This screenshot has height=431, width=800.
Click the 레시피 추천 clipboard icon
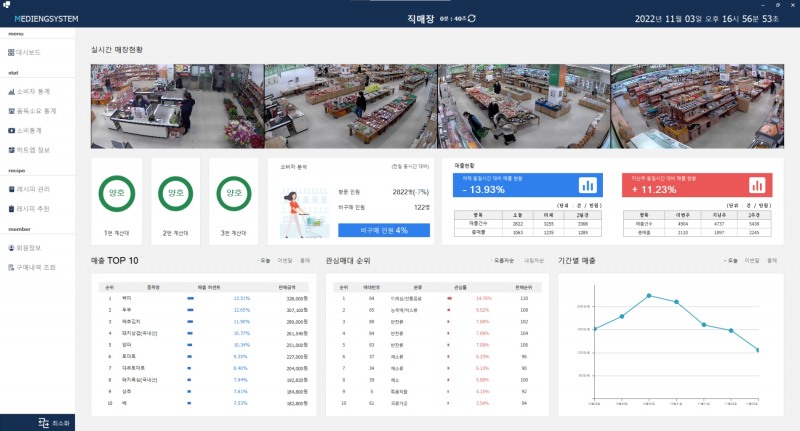(x=11, y=209)
